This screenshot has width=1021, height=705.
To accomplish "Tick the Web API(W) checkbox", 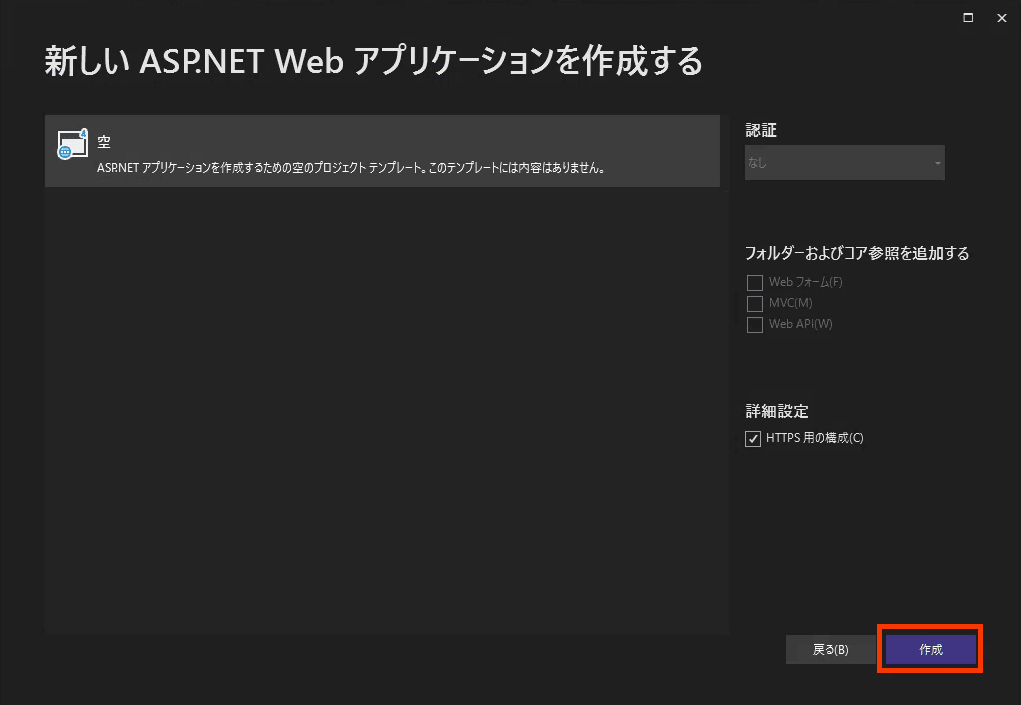I will [x=755, y=324].
